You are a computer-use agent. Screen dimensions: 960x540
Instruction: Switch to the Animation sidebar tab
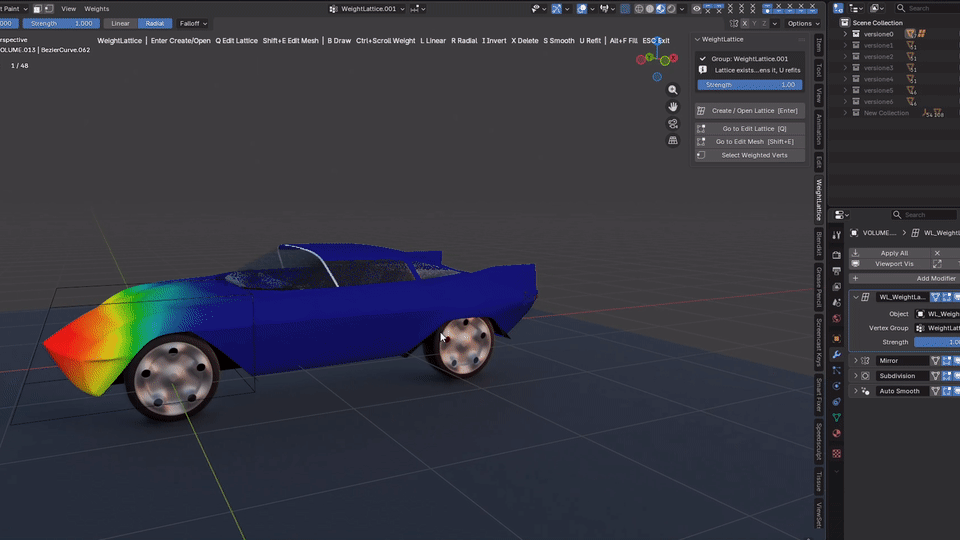(x=819, y=129)
